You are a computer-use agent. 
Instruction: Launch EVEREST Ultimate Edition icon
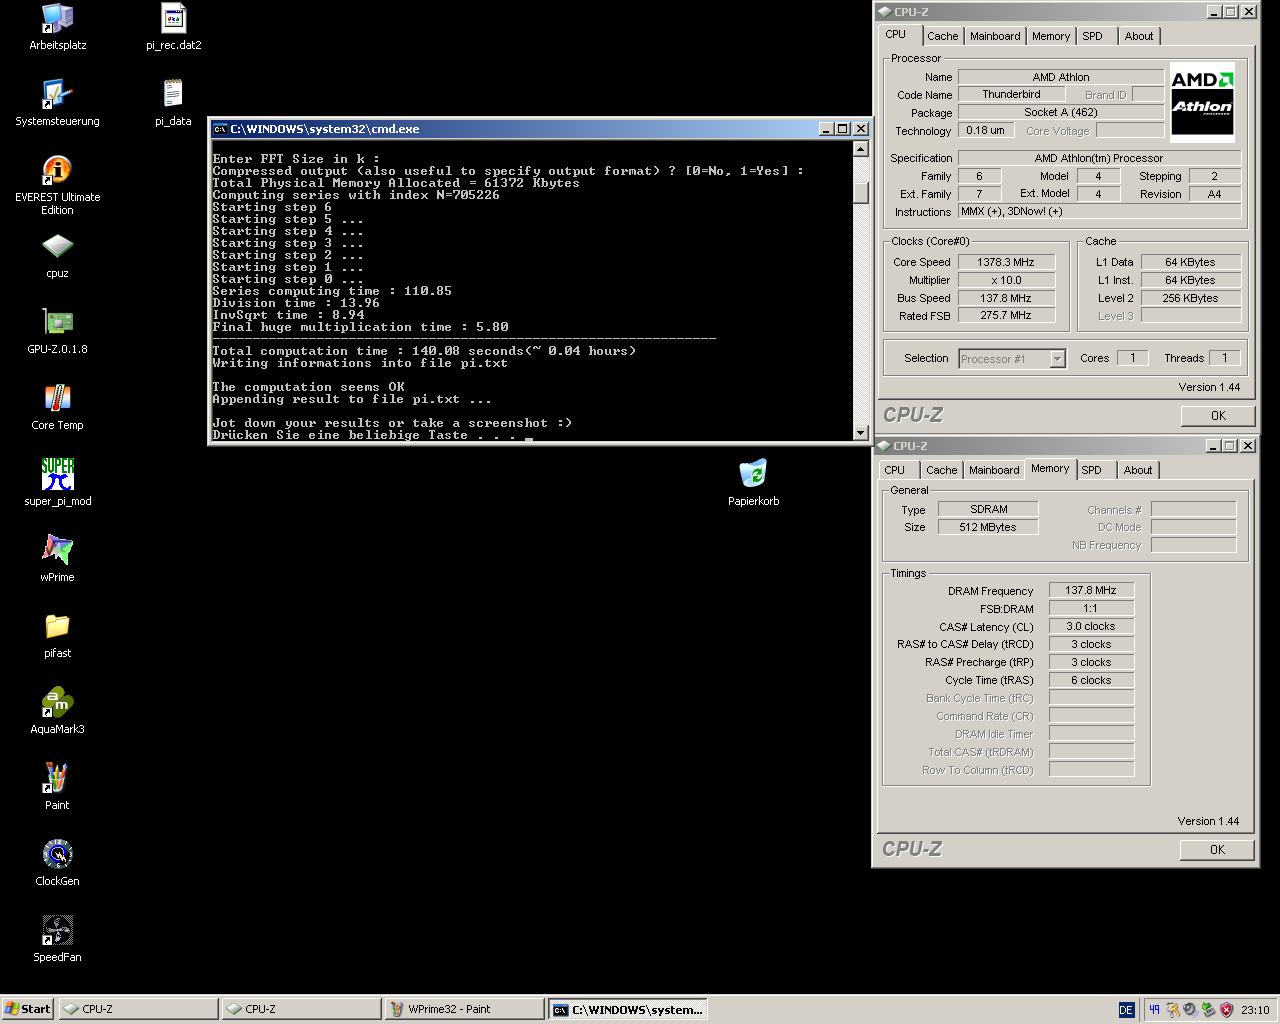(57, 184)
